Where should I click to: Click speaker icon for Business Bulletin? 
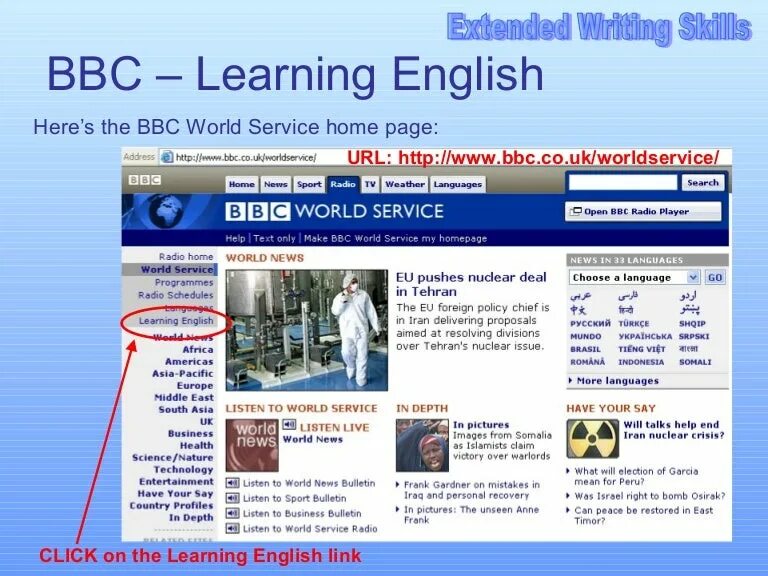click(x=232, y=513)
